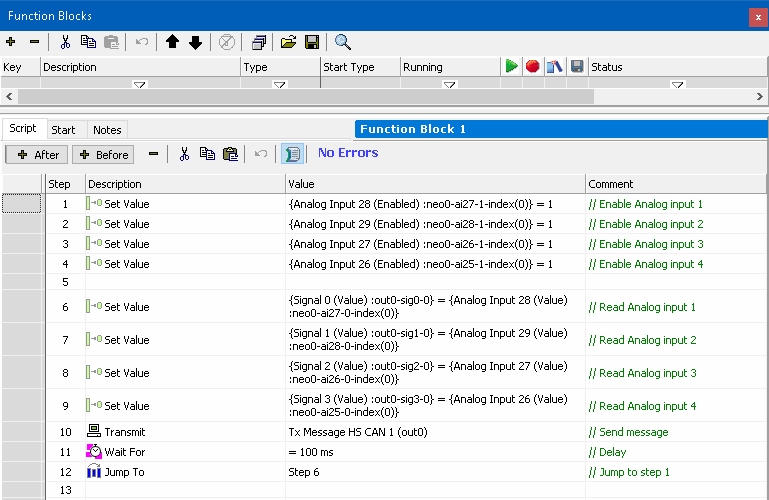Click the magnifying glass search icon
The width and height of the screenshot is (769, 500).
[343, 42]
